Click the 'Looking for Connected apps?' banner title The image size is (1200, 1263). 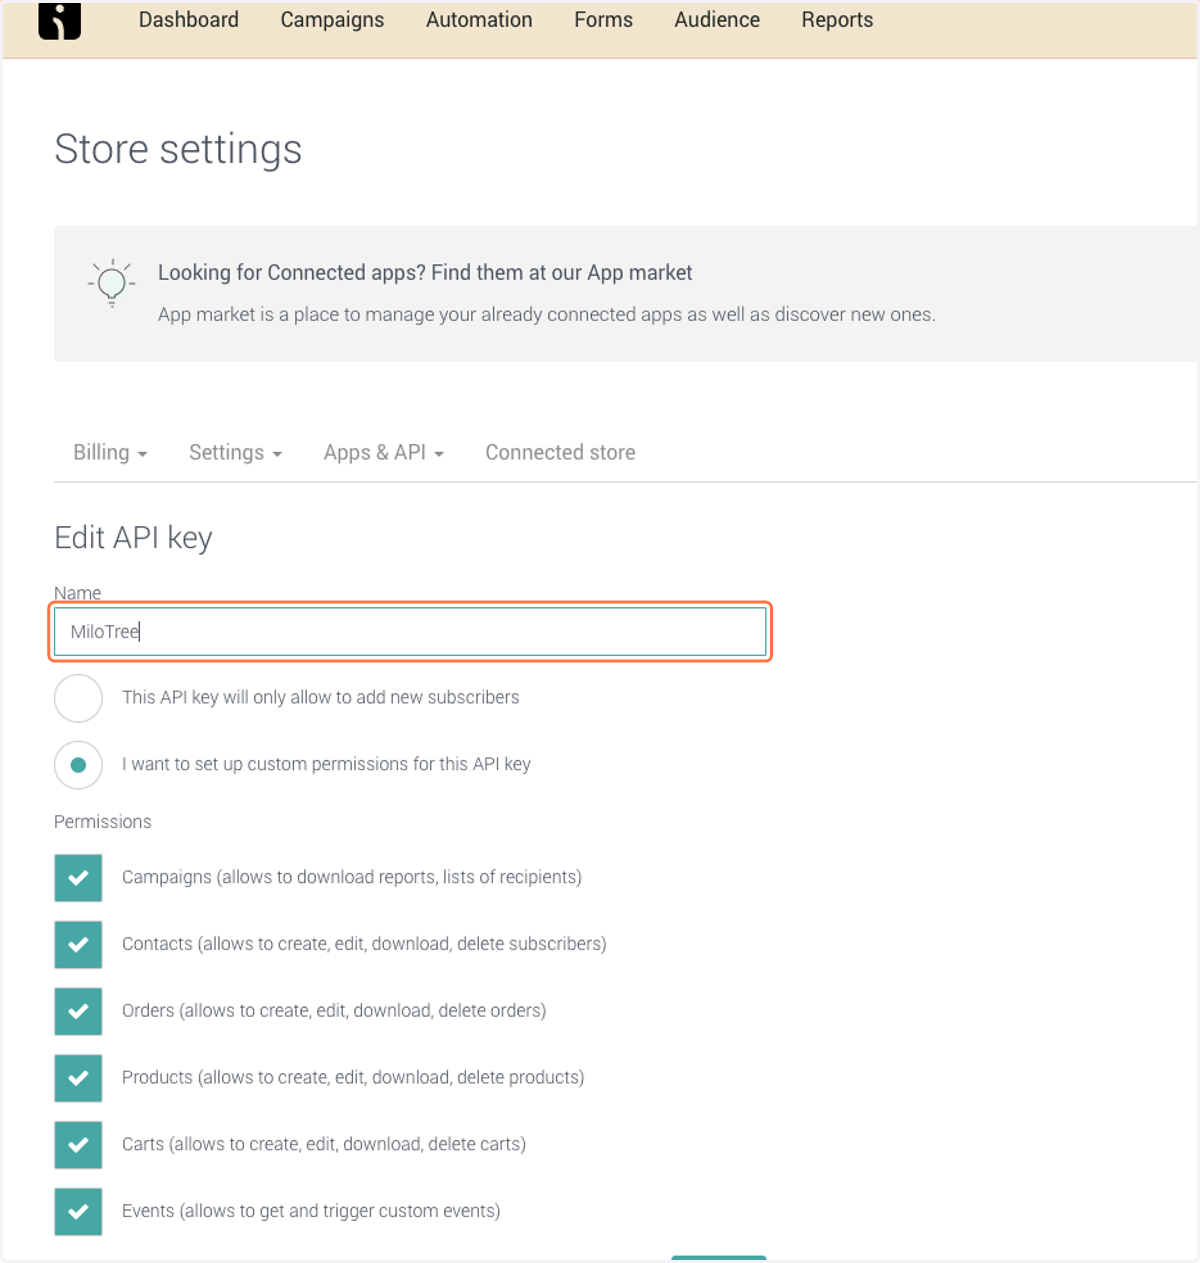tap(425, 273)
